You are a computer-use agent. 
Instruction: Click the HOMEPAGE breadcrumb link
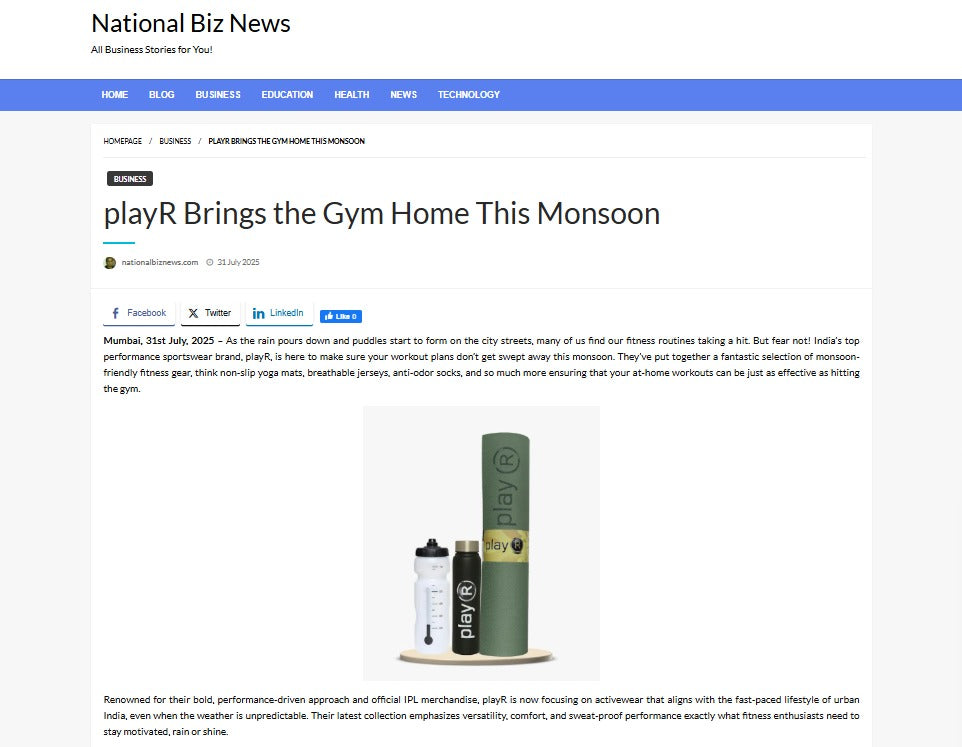coord(123,141)
